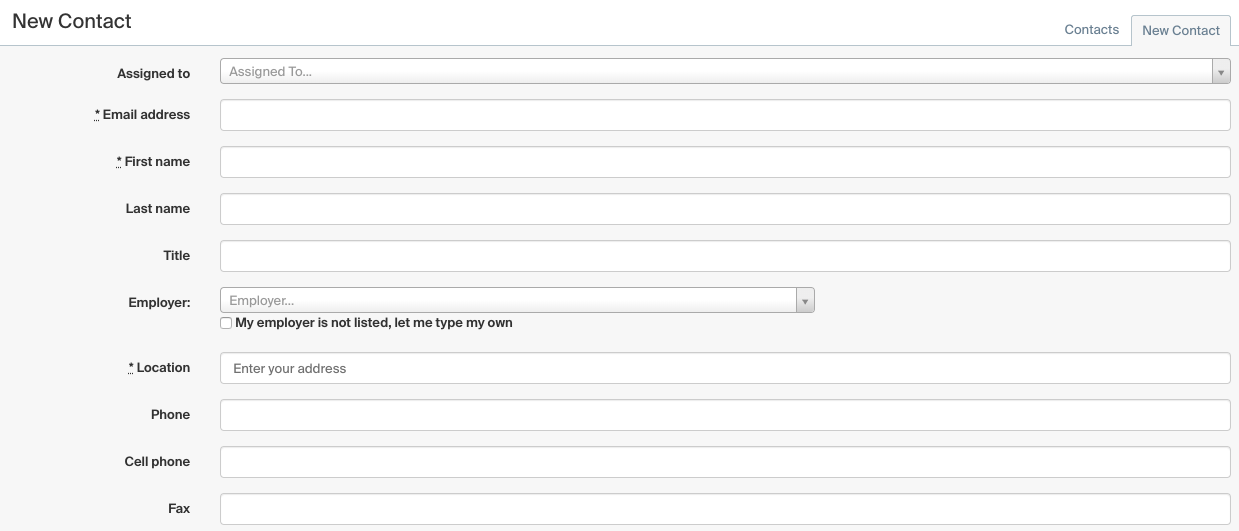
Task: Click the Email address required label
Action: pos(142,115)
